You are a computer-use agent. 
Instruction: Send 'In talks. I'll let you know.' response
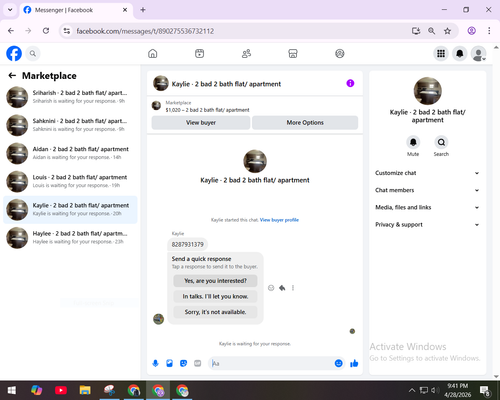(215, 296)
